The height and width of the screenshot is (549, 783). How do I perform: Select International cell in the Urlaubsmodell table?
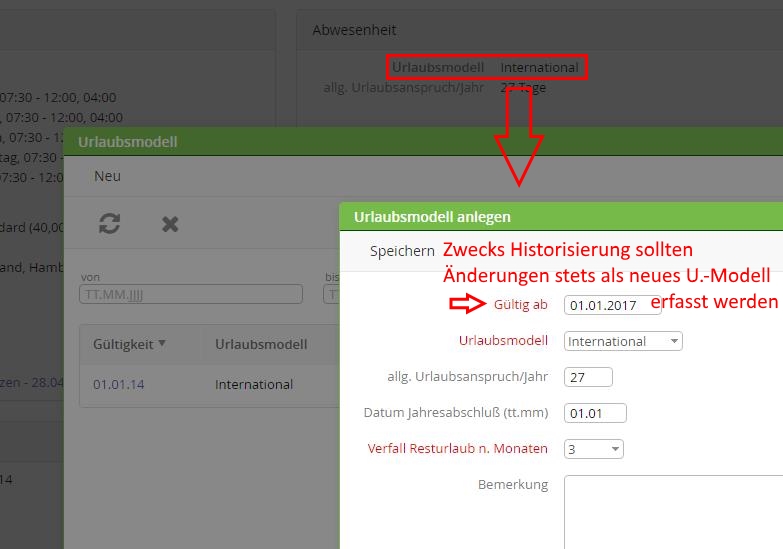tap(254, 385)
